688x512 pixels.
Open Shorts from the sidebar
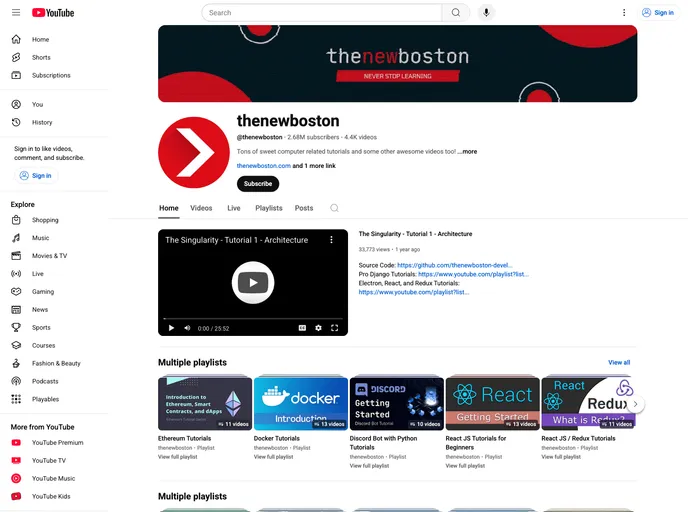tap(40, 57)
